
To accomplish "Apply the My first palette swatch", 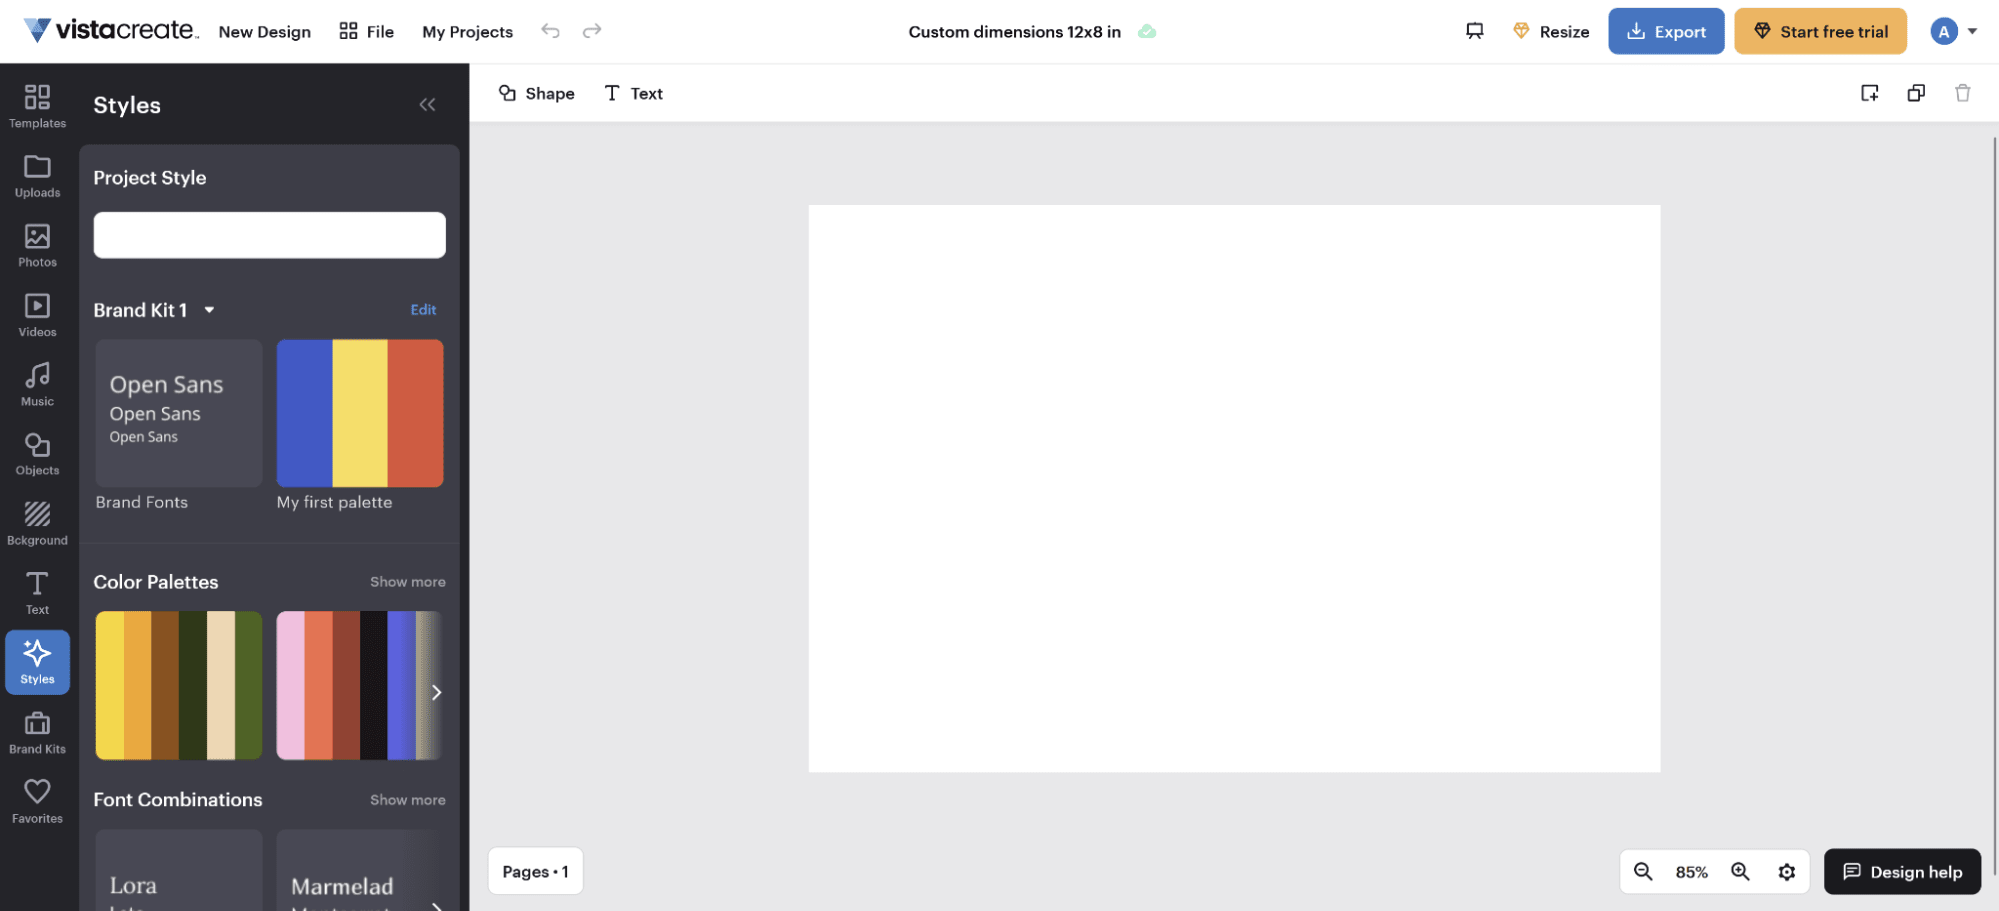I will pos(360,413).
